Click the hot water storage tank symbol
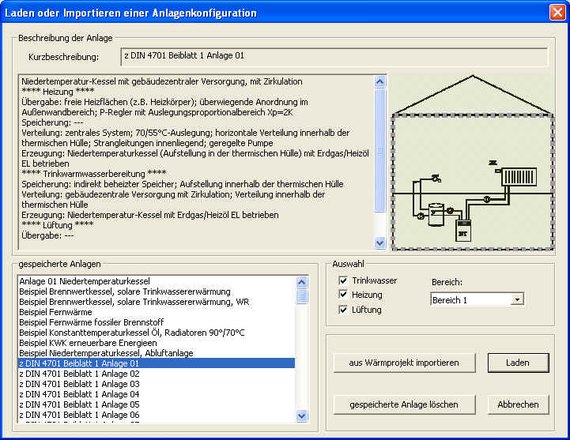Screen dimensions: 570x440 click(x=436, y=214)
